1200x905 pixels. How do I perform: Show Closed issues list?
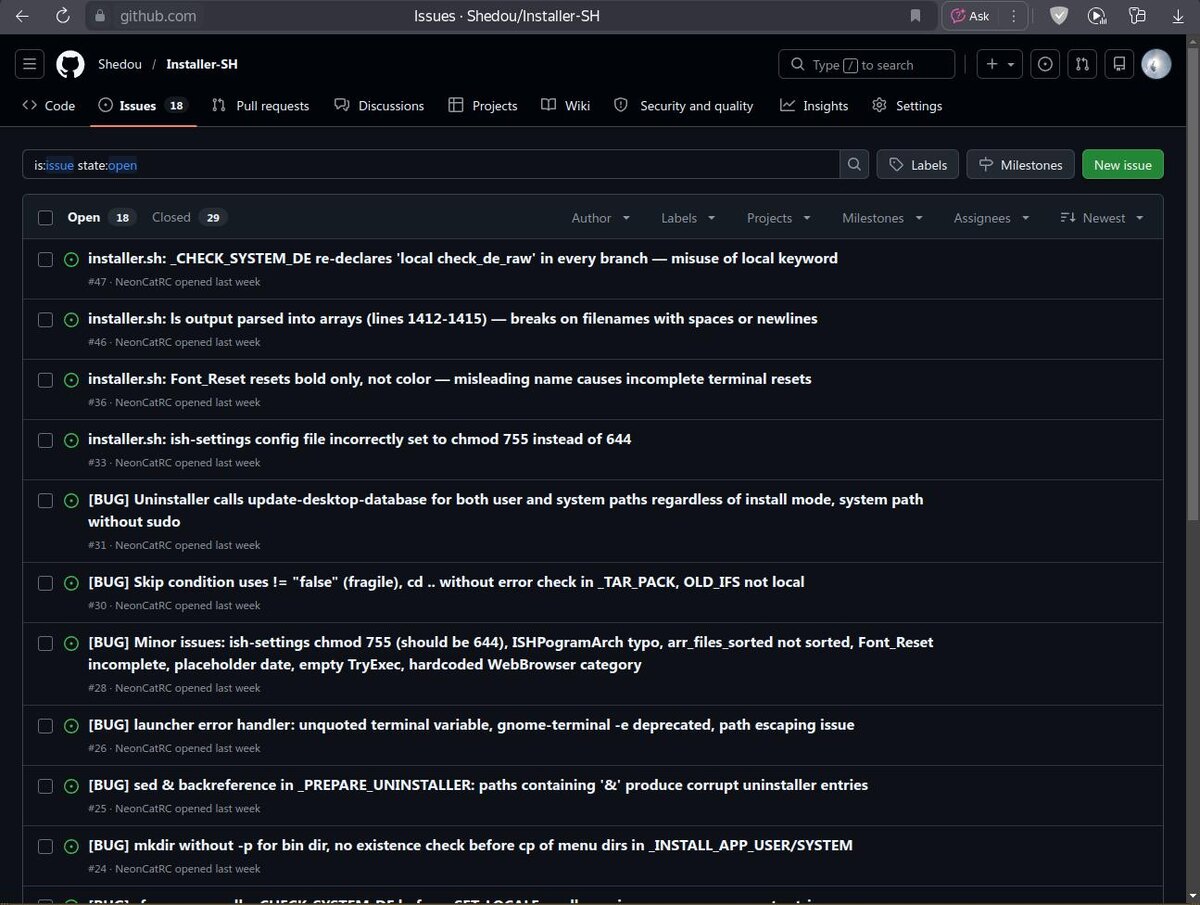[189, 217]
